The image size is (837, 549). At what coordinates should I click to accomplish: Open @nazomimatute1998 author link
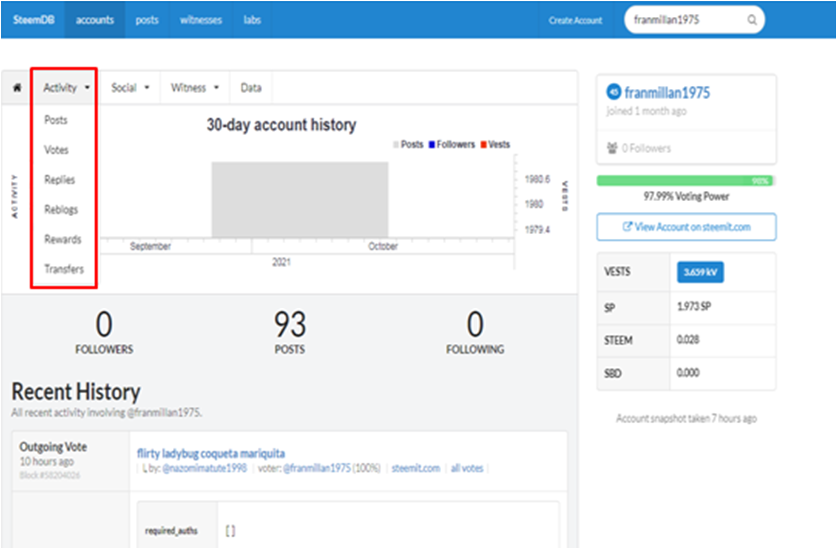204,468
